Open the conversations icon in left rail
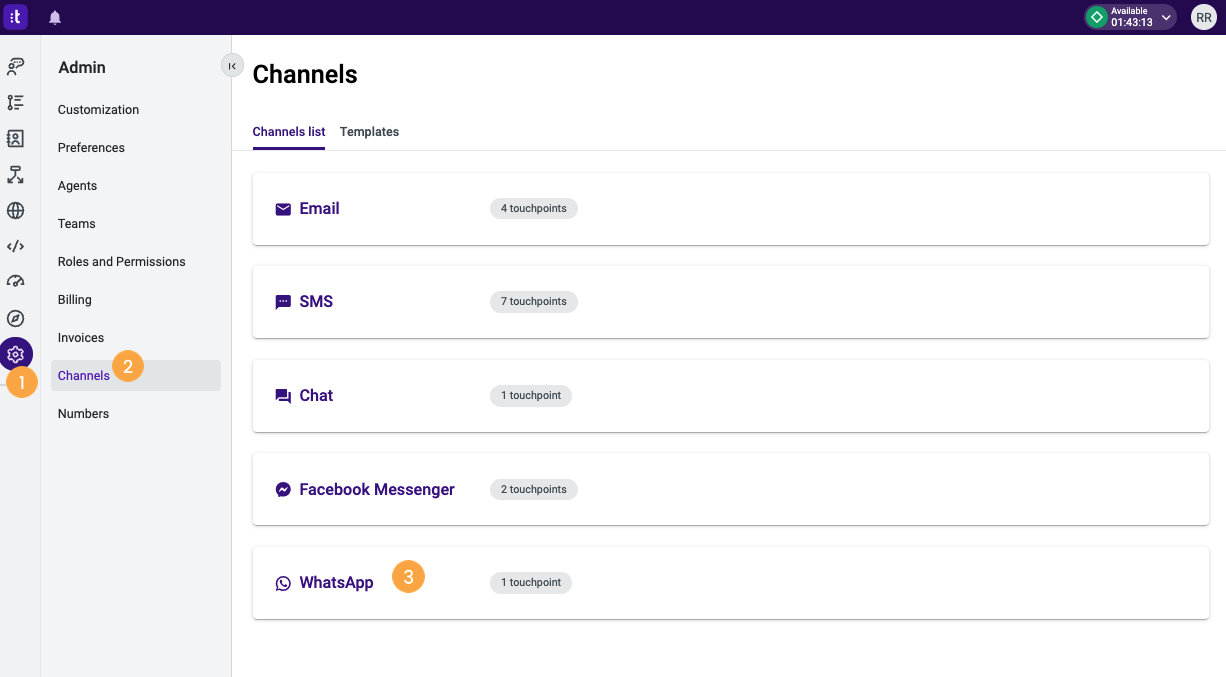The image size is (1226, 677). (x=16, y=67)
